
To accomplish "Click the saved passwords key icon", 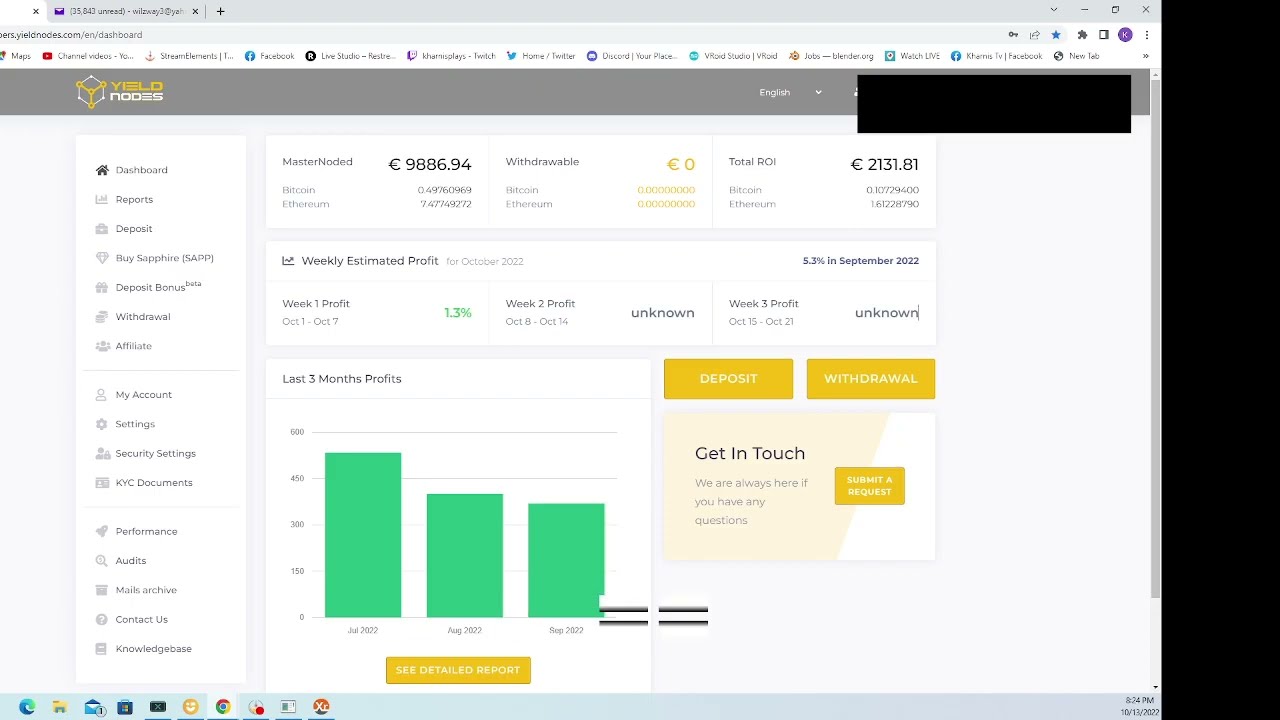I will click(1013, 34).
